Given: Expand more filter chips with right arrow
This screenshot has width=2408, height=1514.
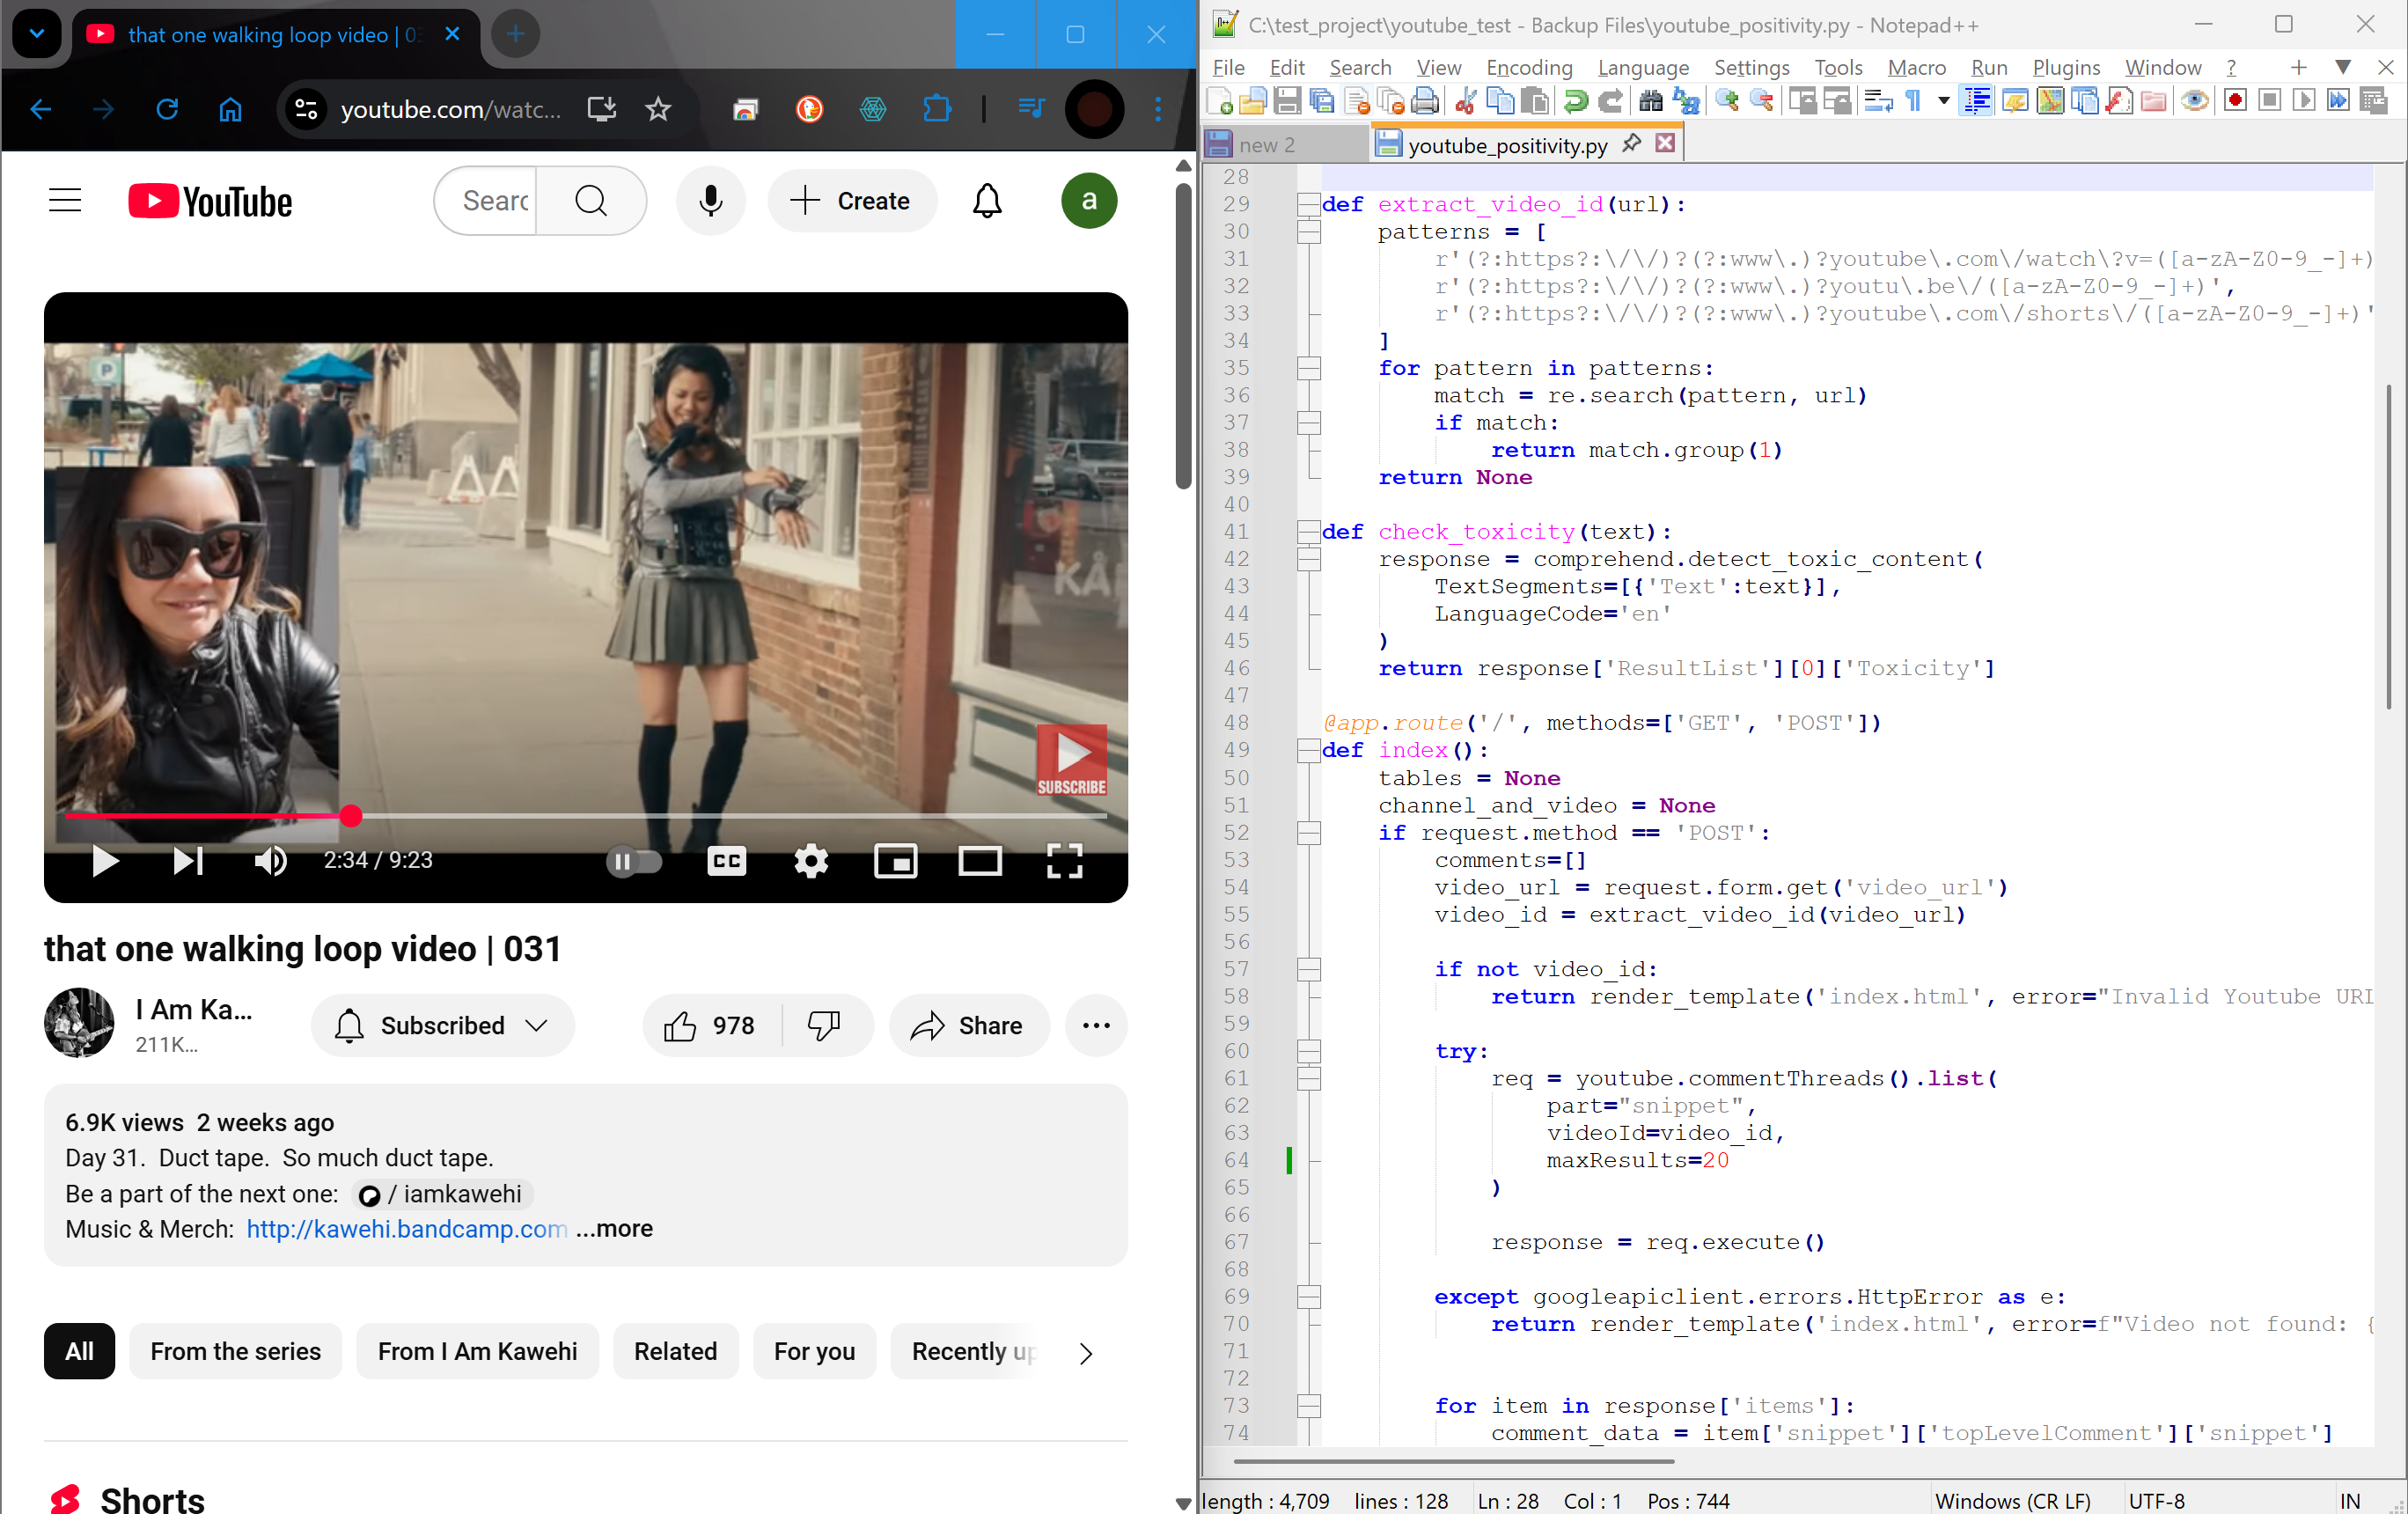Looking at the screenshot, I should point(1086,1353).
